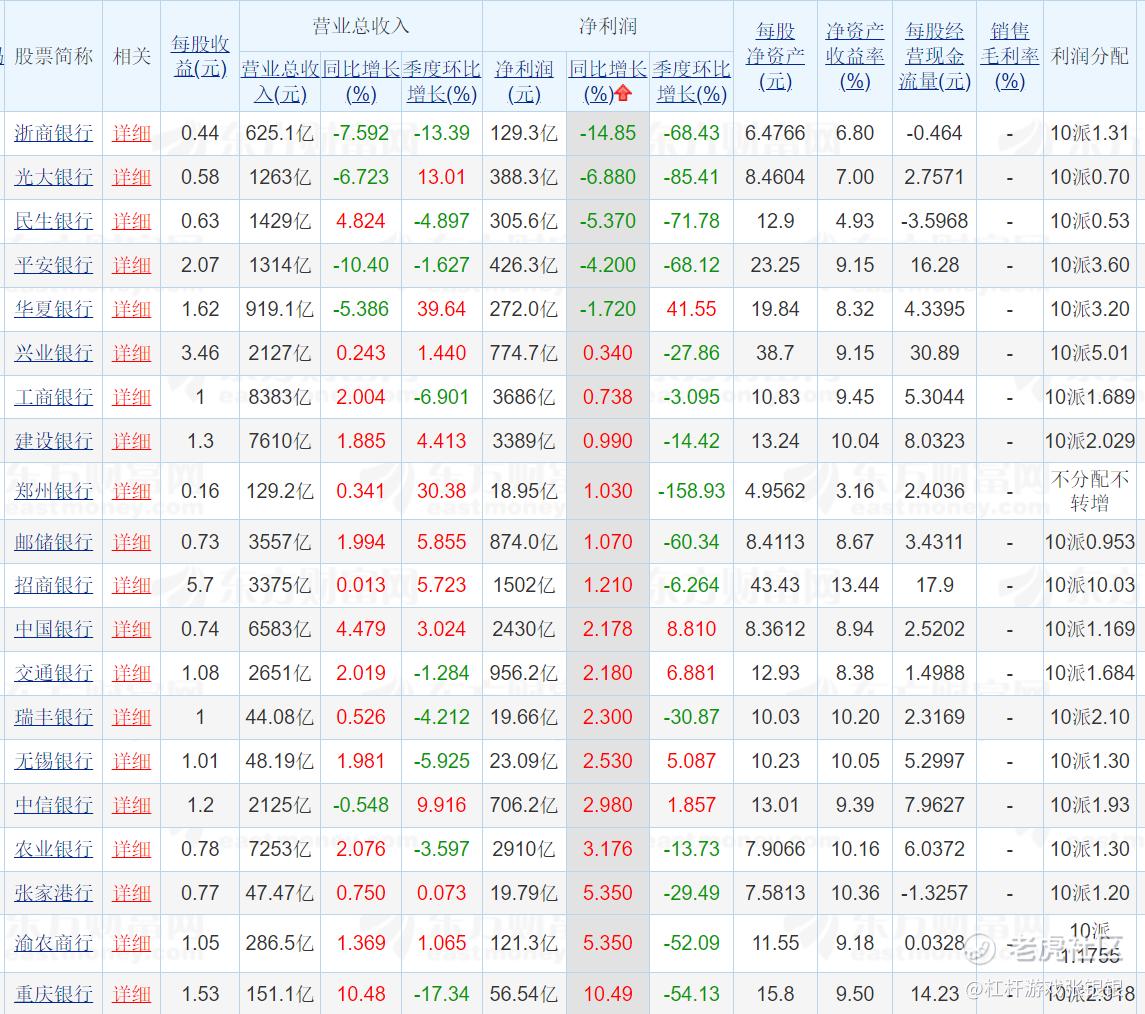1145x1014 pixels.
Task: Sort by revenue 同比增长(%) header
Action: click(361, 81)
